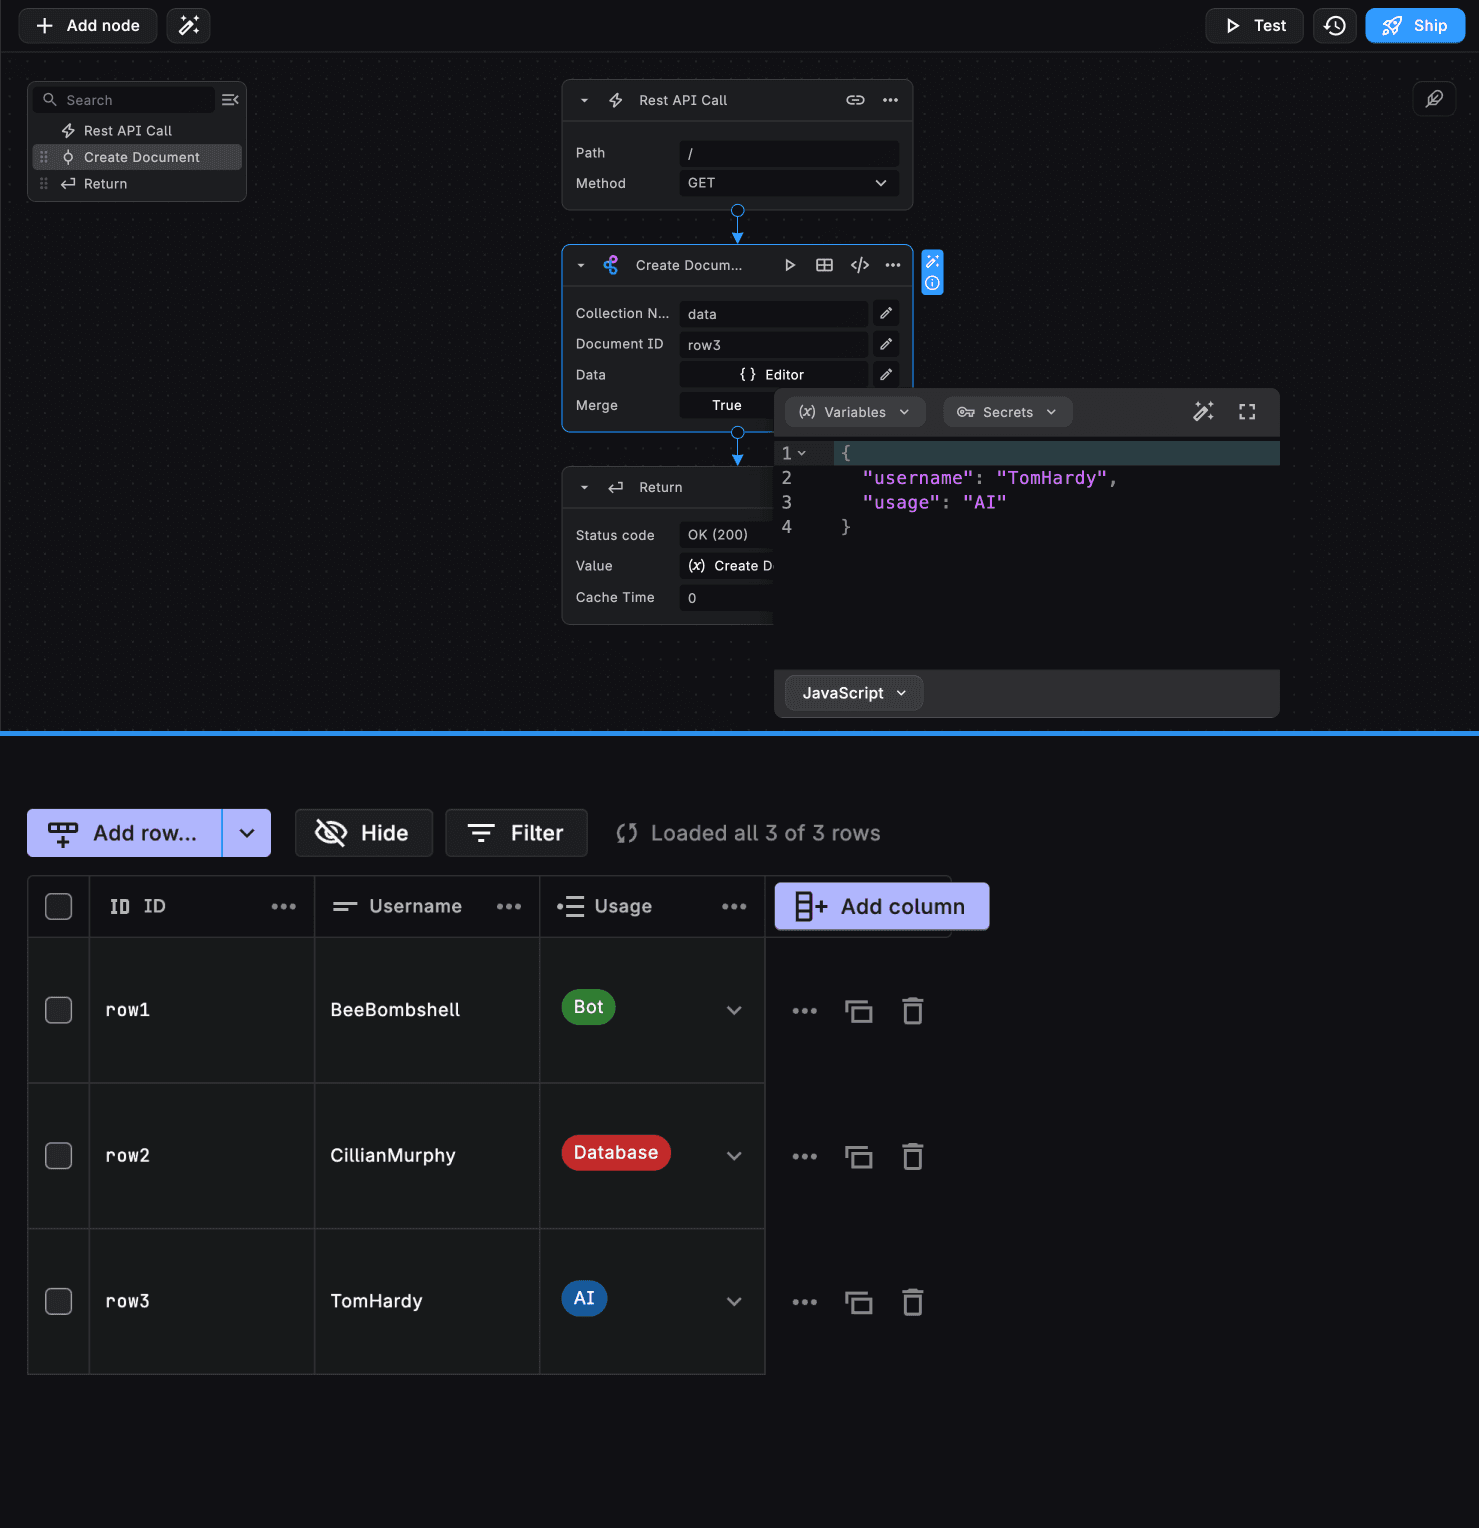Delete row2 using trash icon
The image size is (1479, 1528).
[912, 1156]
